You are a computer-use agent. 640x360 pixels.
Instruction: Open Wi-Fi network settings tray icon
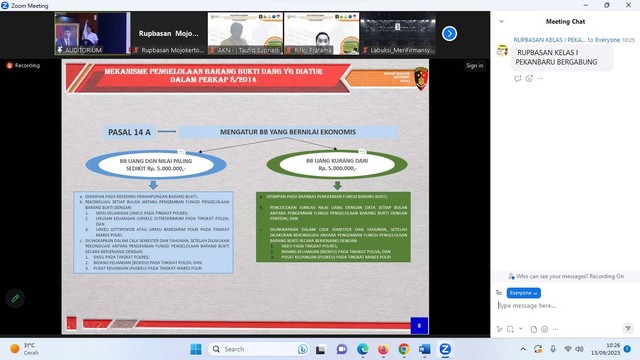(568, 349)
